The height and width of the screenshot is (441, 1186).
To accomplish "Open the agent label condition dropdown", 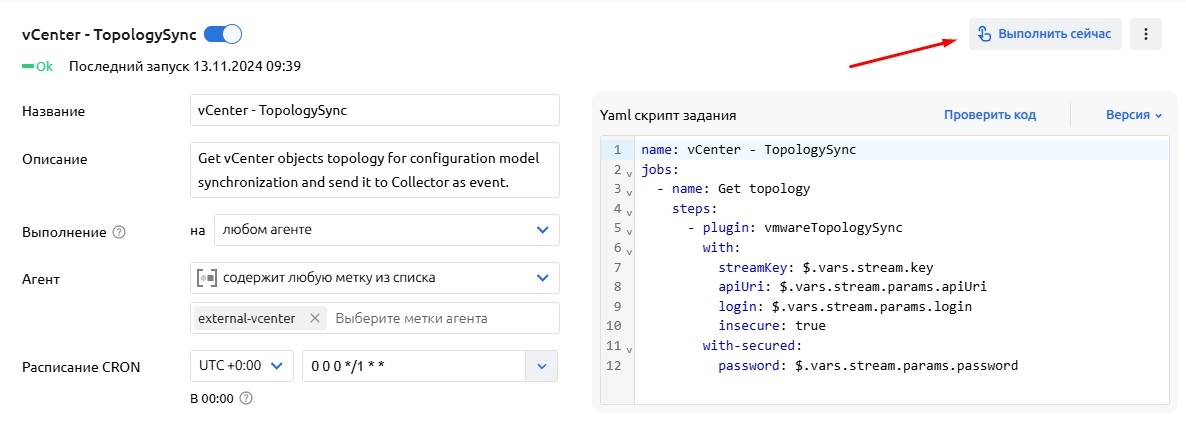I will [541, 277].
